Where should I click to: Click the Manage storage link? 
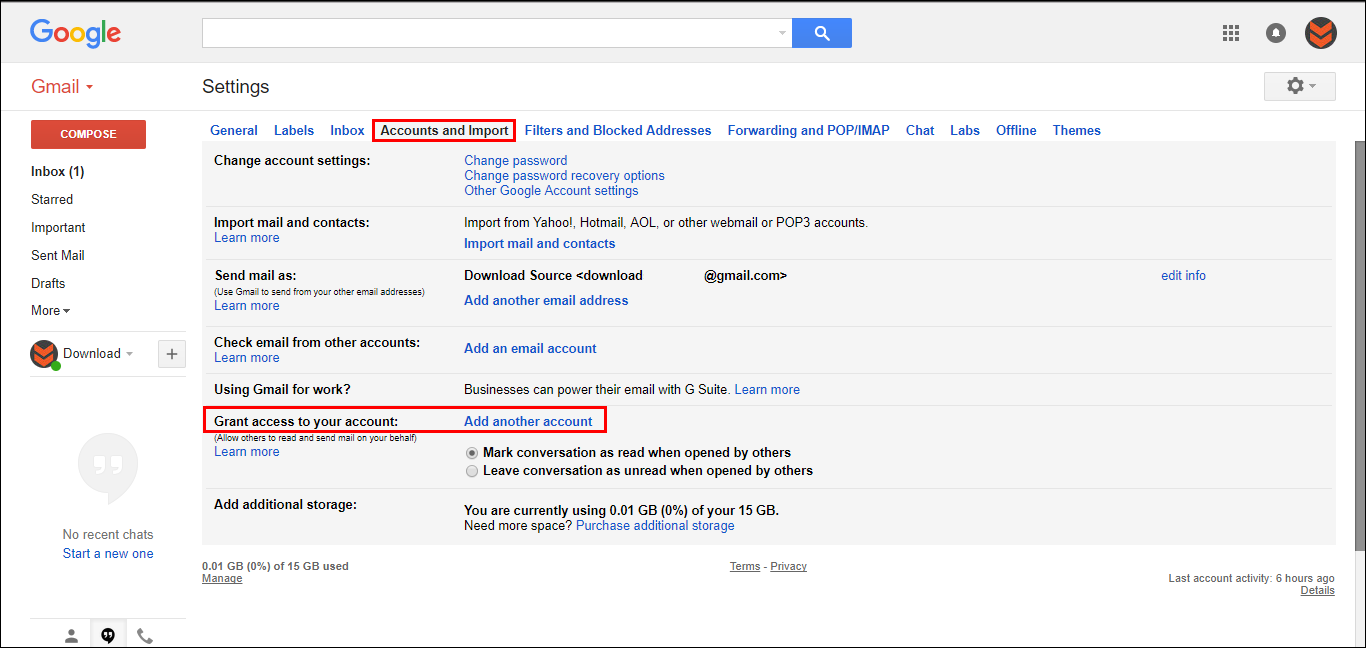(x=222, y=578)
